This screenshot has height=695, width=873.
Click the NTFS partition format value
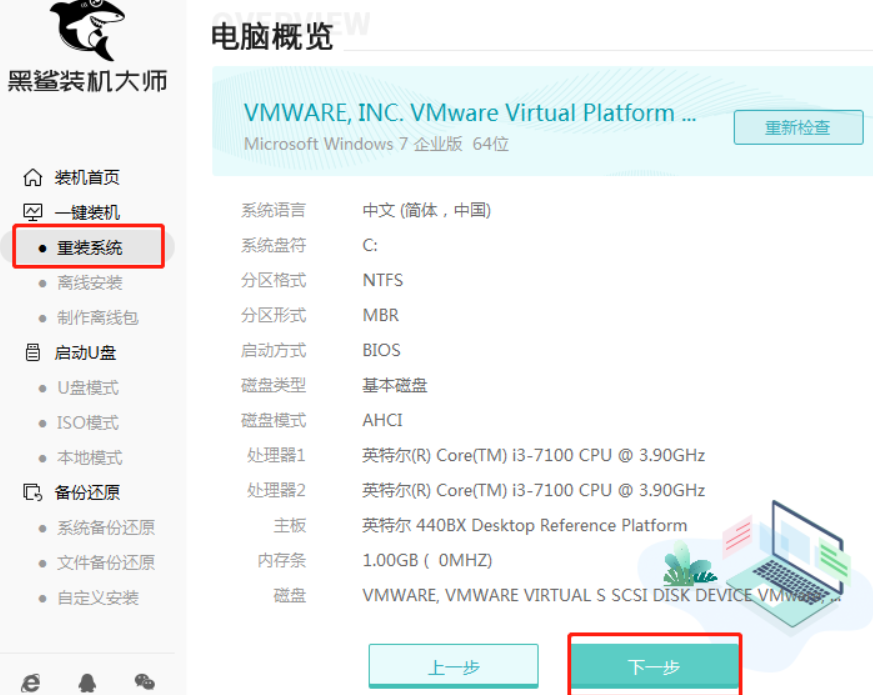(382, 280)
